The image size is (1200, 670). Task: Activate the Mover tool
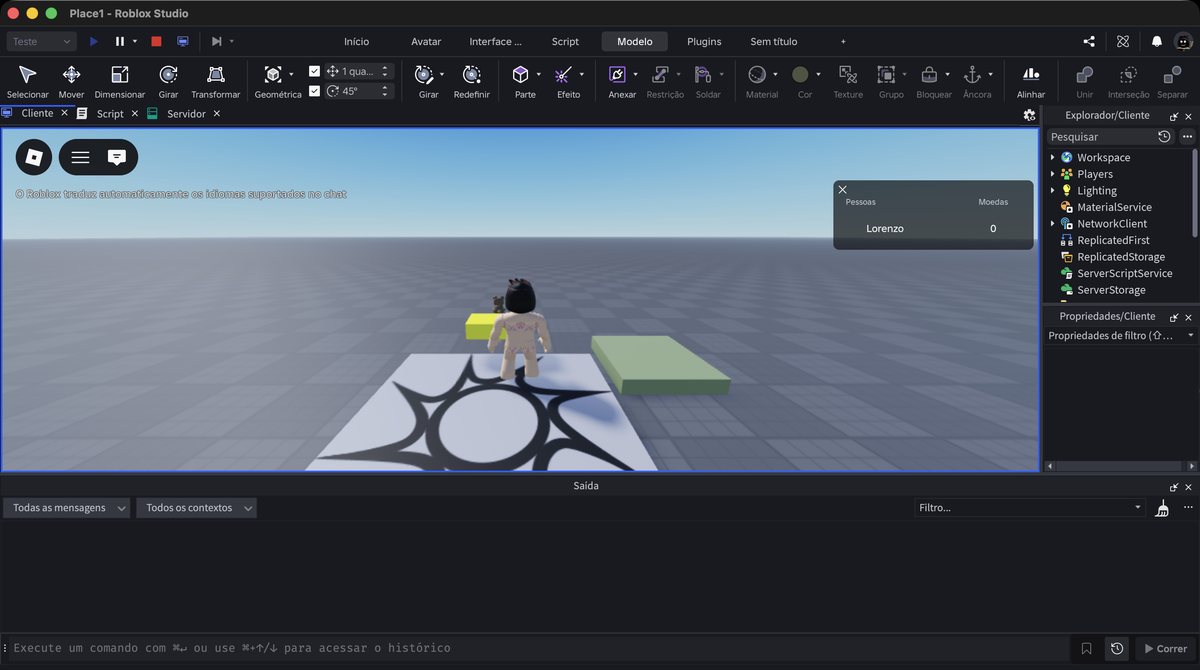pyautogui.click(x=71, y=75)
